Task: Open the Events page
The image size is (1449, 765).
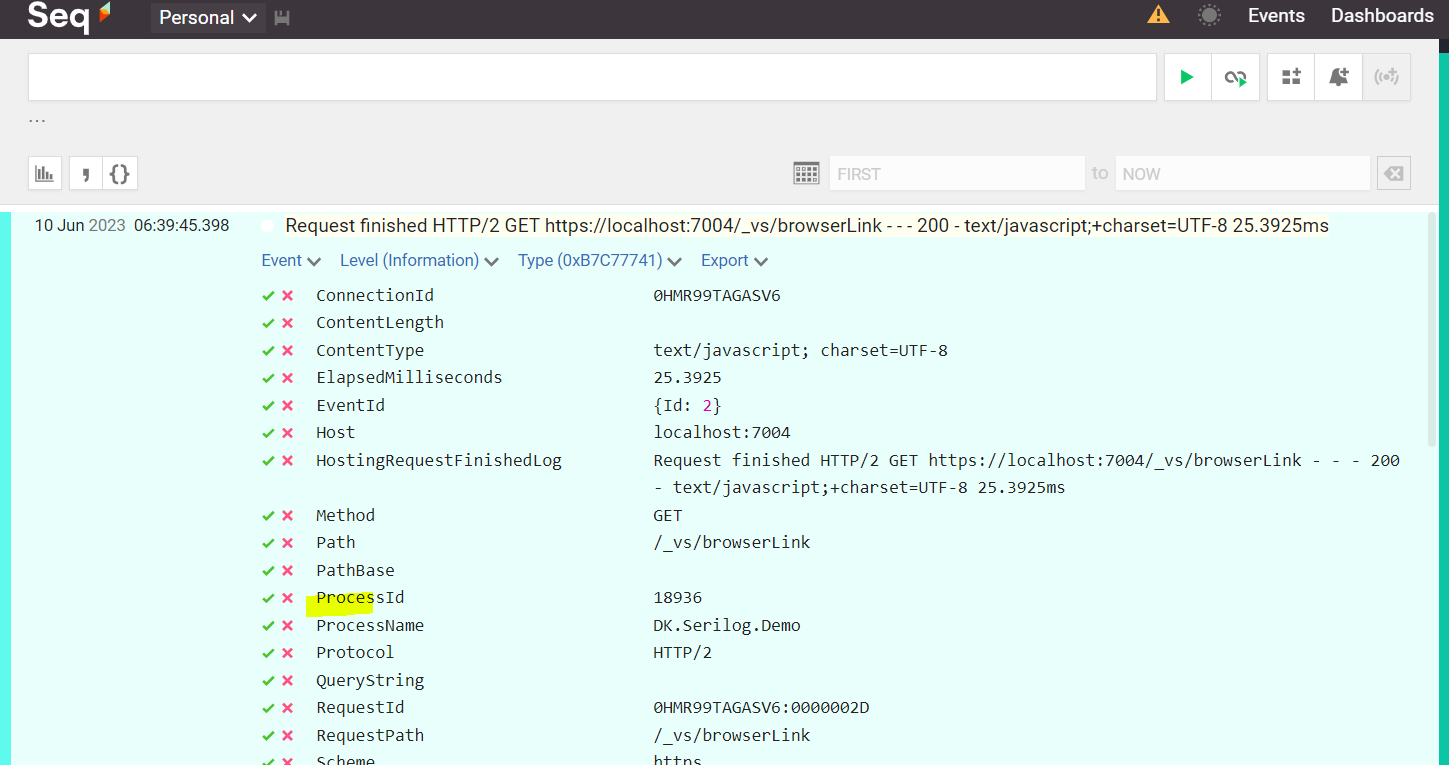Action: click(x=1276, y=16)
